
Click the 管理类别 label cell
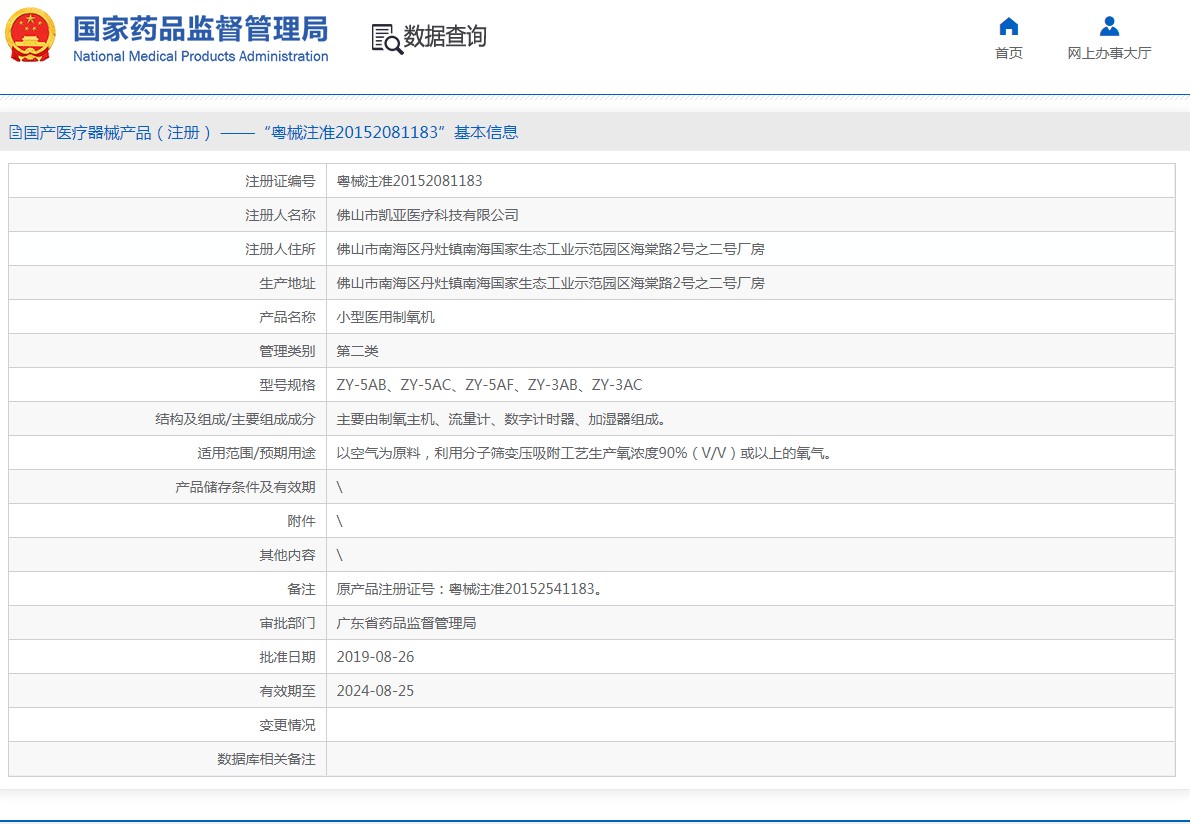167,351
